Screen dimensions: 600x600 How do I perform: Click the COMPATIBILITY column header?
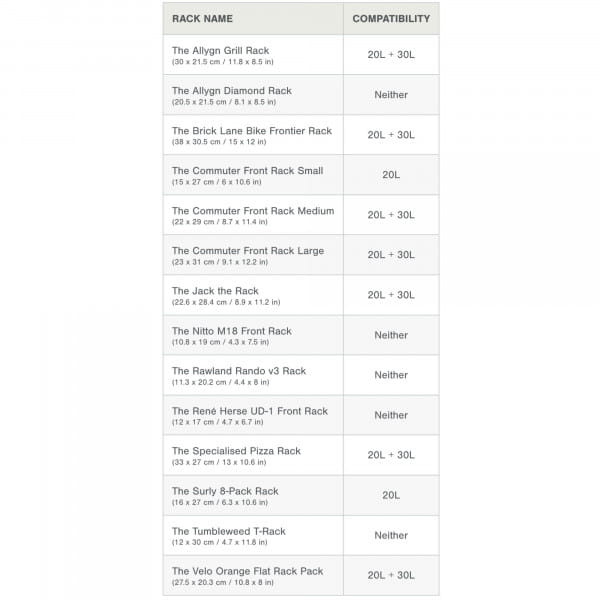pyautogui.click(x=391, y=19)
